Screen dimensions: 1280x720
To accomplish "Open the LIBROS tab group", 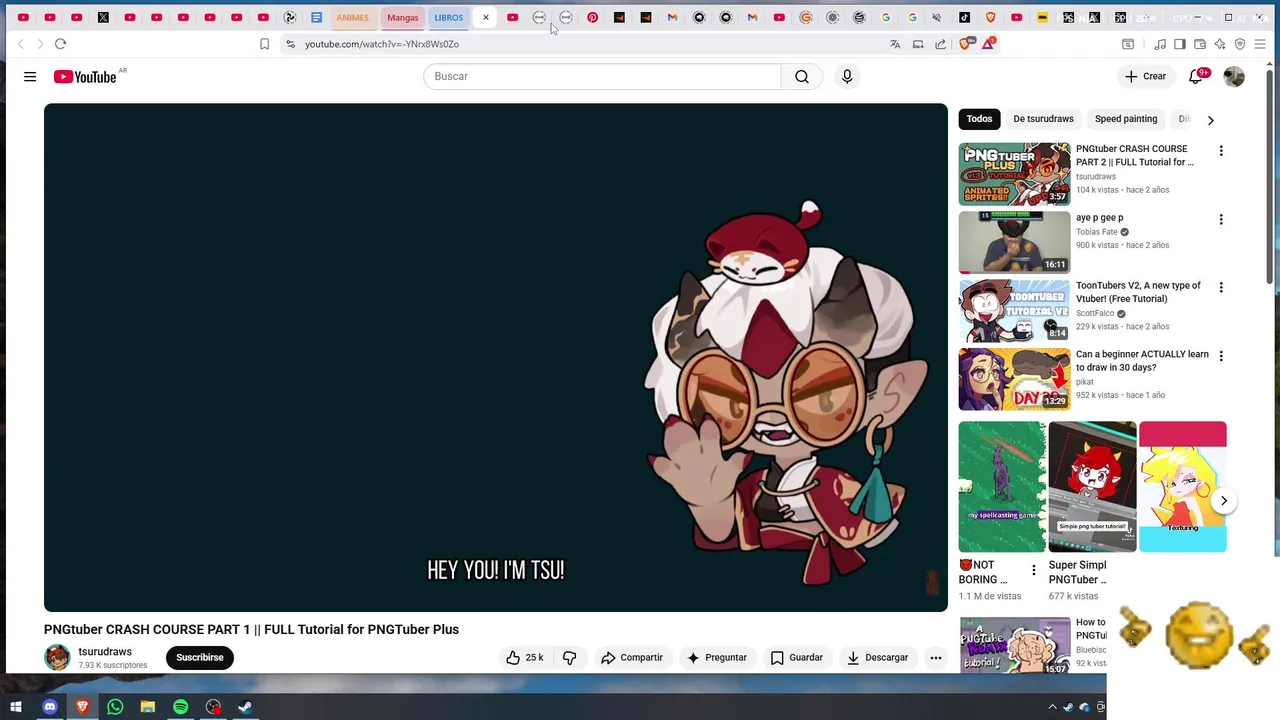I will [449, 17].
